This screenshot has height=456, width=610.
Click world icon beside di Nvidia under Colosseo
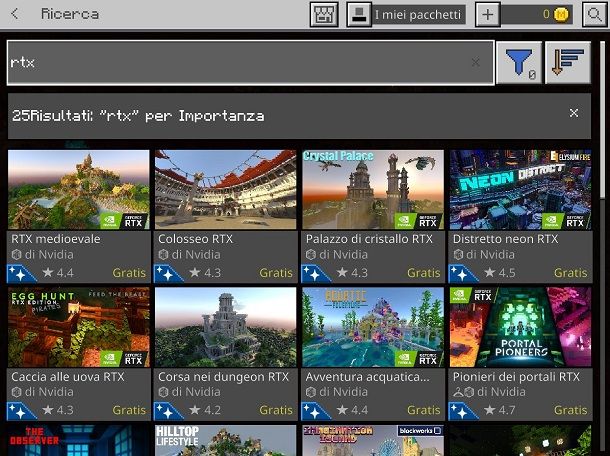click(x=163, y=255)
